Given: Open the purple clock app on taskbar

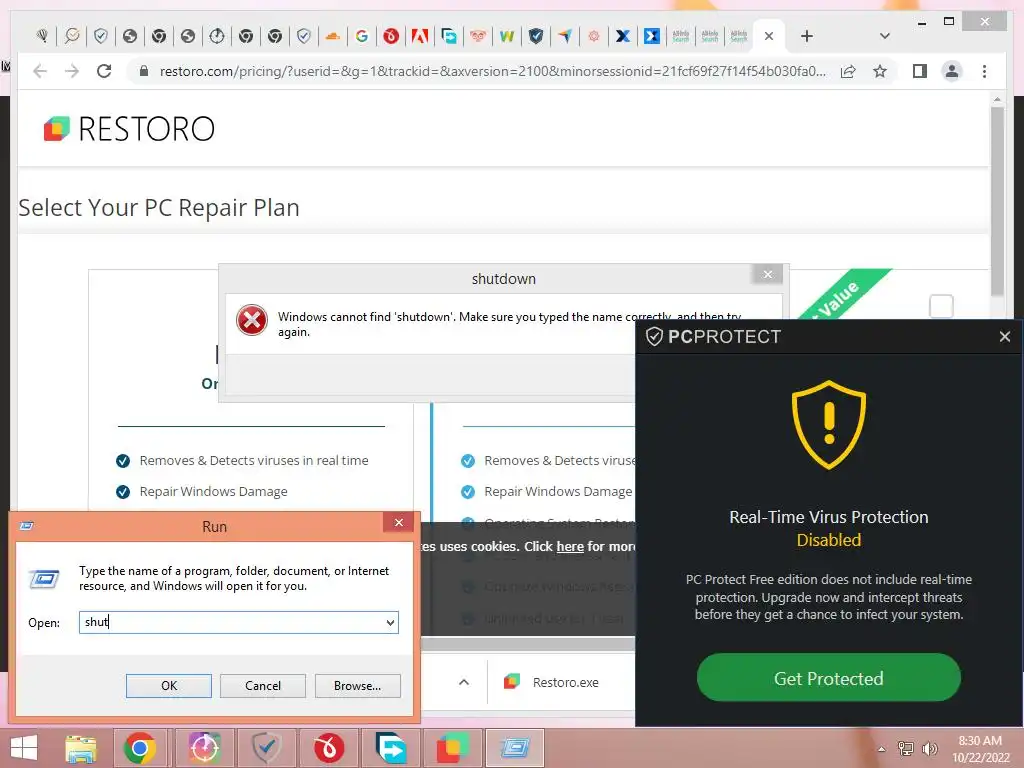Looking at the screenshot, I should coord(204,748).
